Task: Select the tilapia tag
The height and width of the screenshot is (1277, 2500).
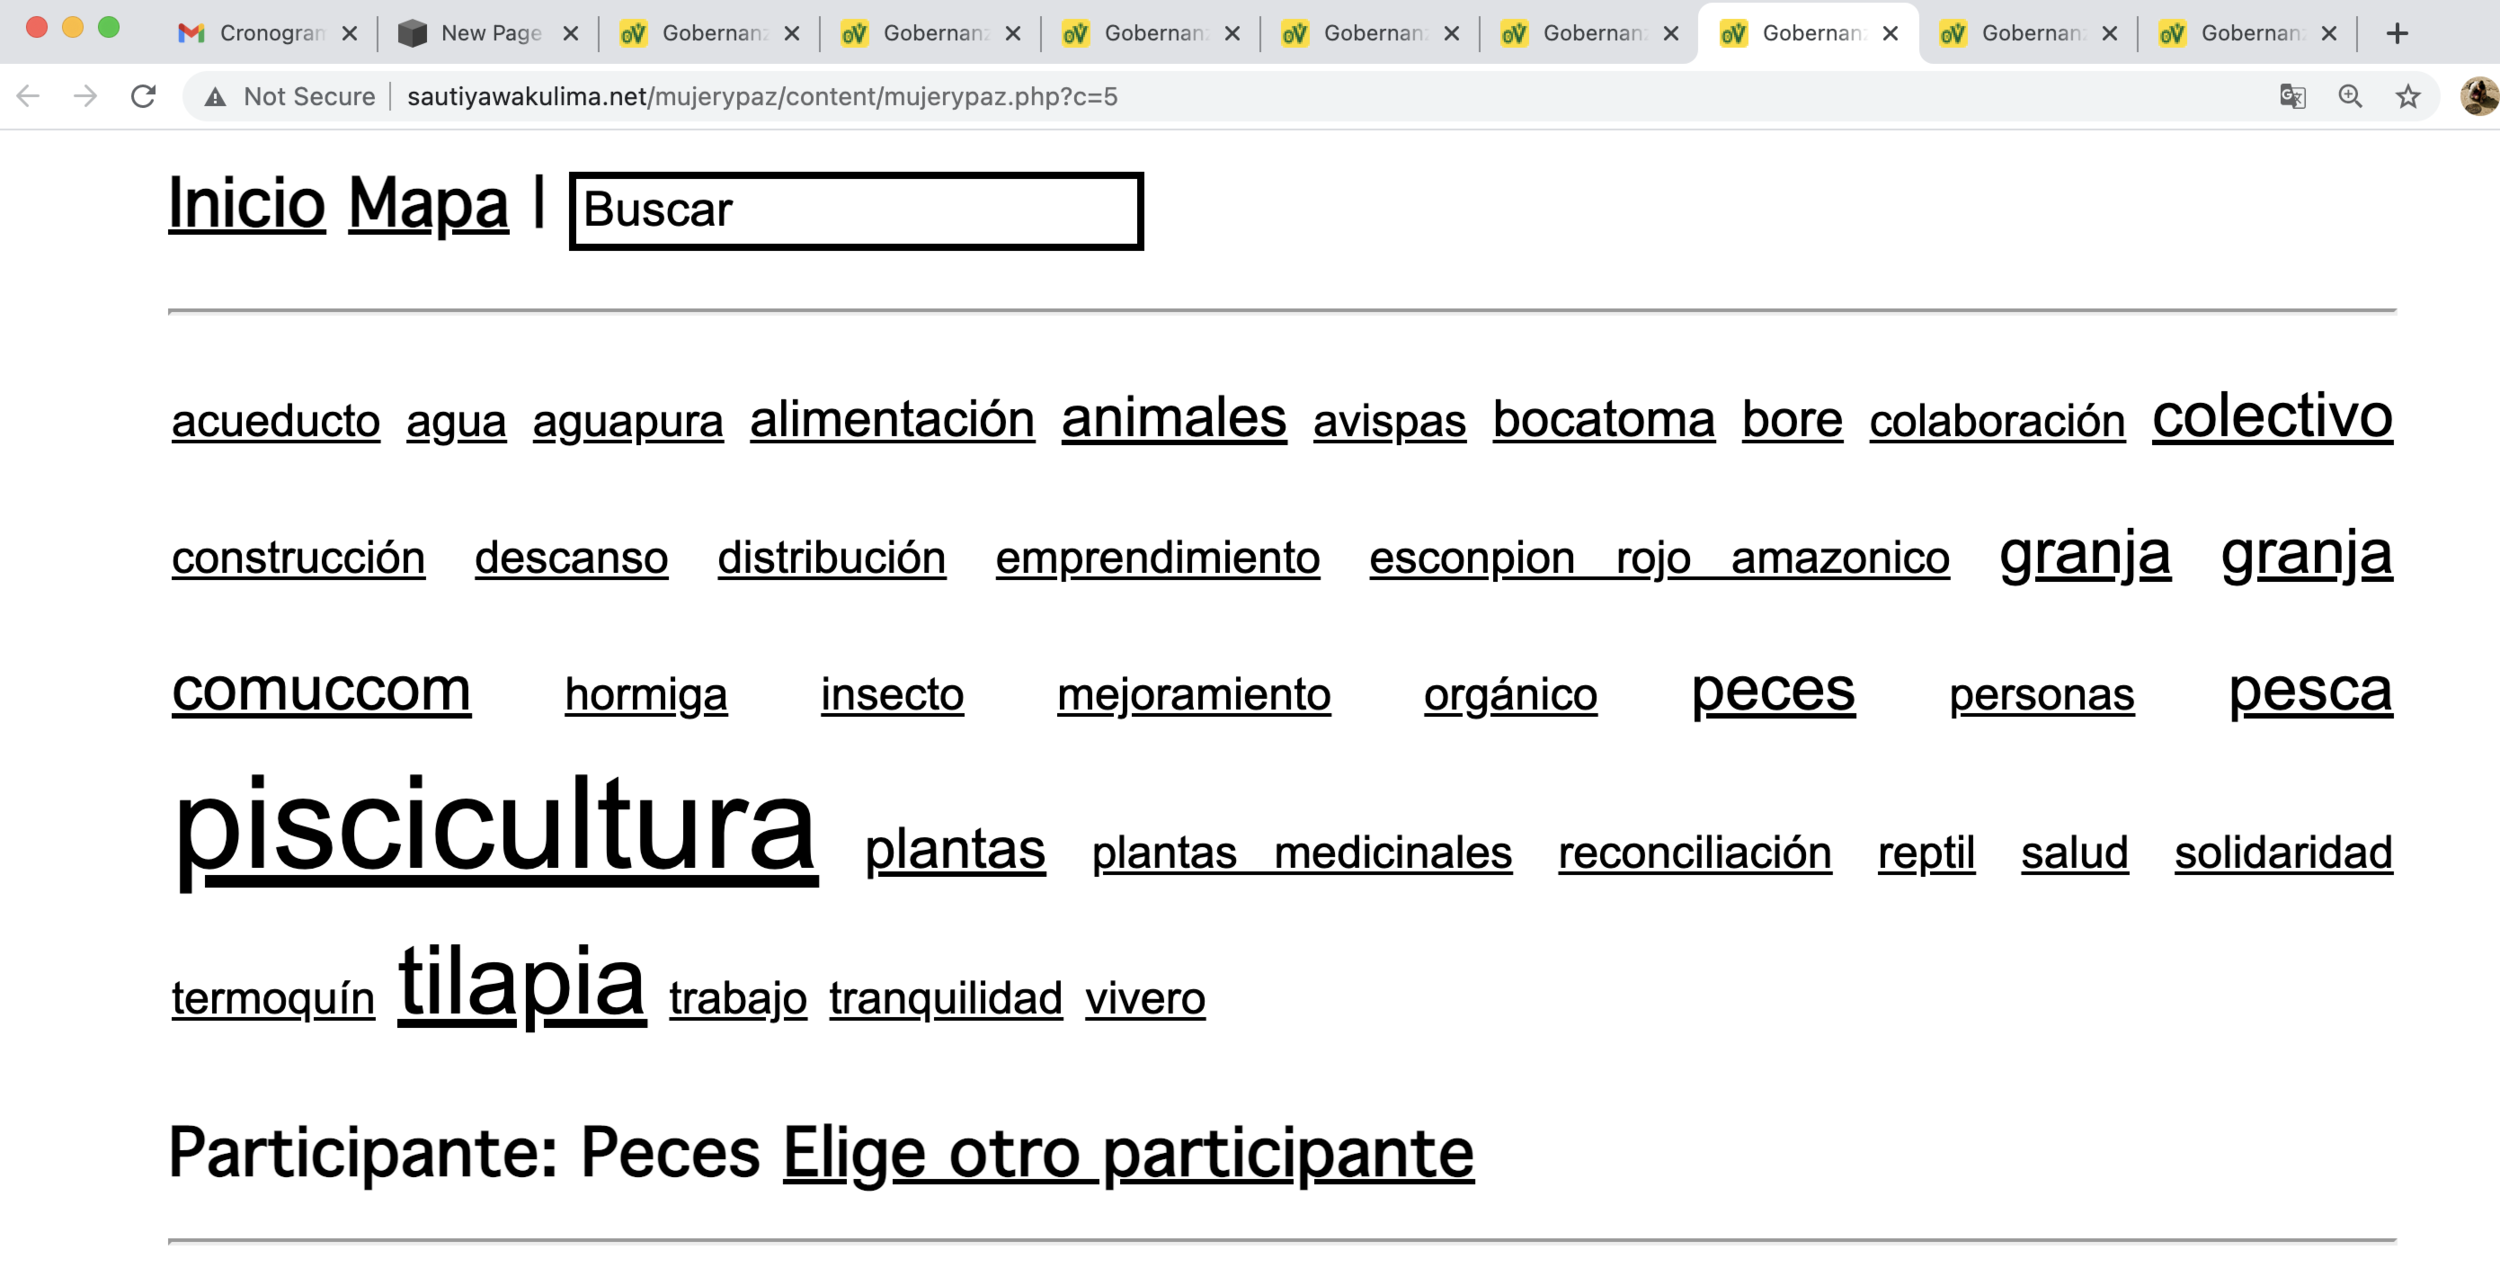Action: click(x=521, y=983)
